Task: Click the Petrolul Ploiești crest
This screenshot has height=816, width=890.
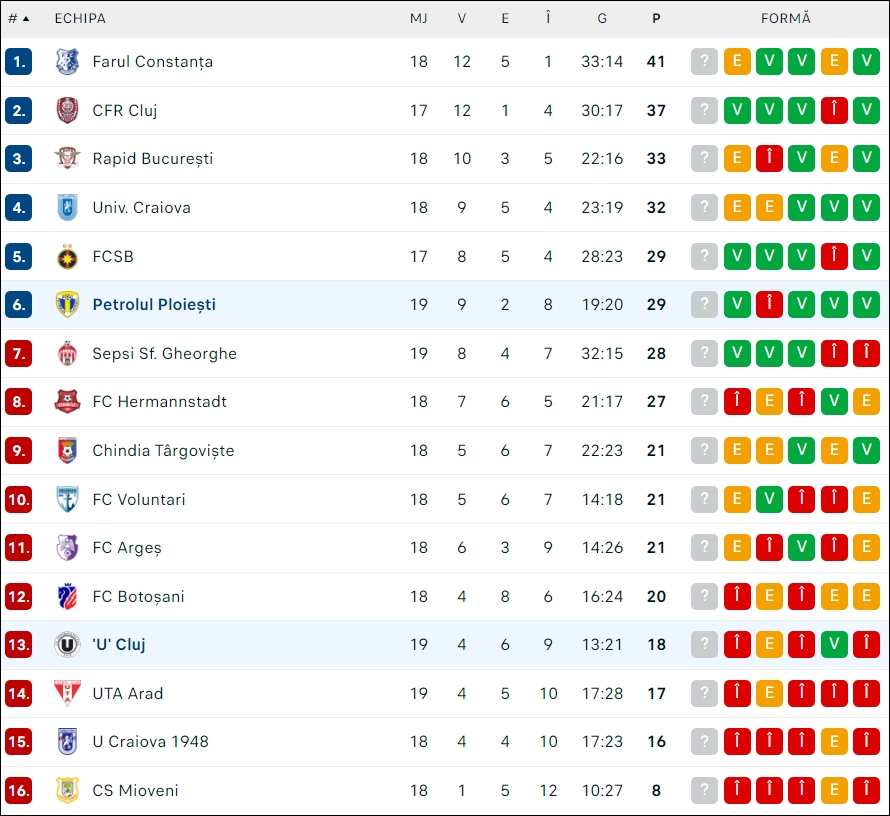Action: 67,304
